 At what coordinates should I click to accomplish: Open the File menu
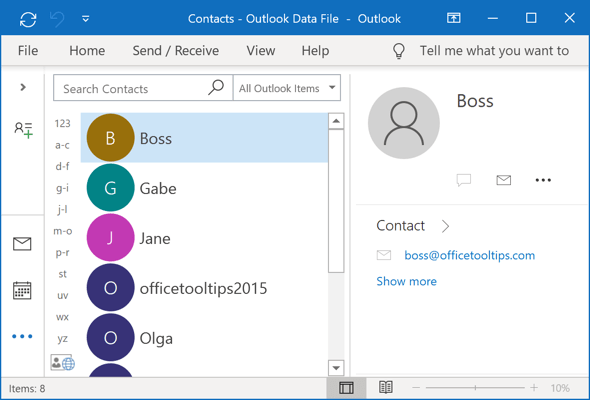click(28, 50)
